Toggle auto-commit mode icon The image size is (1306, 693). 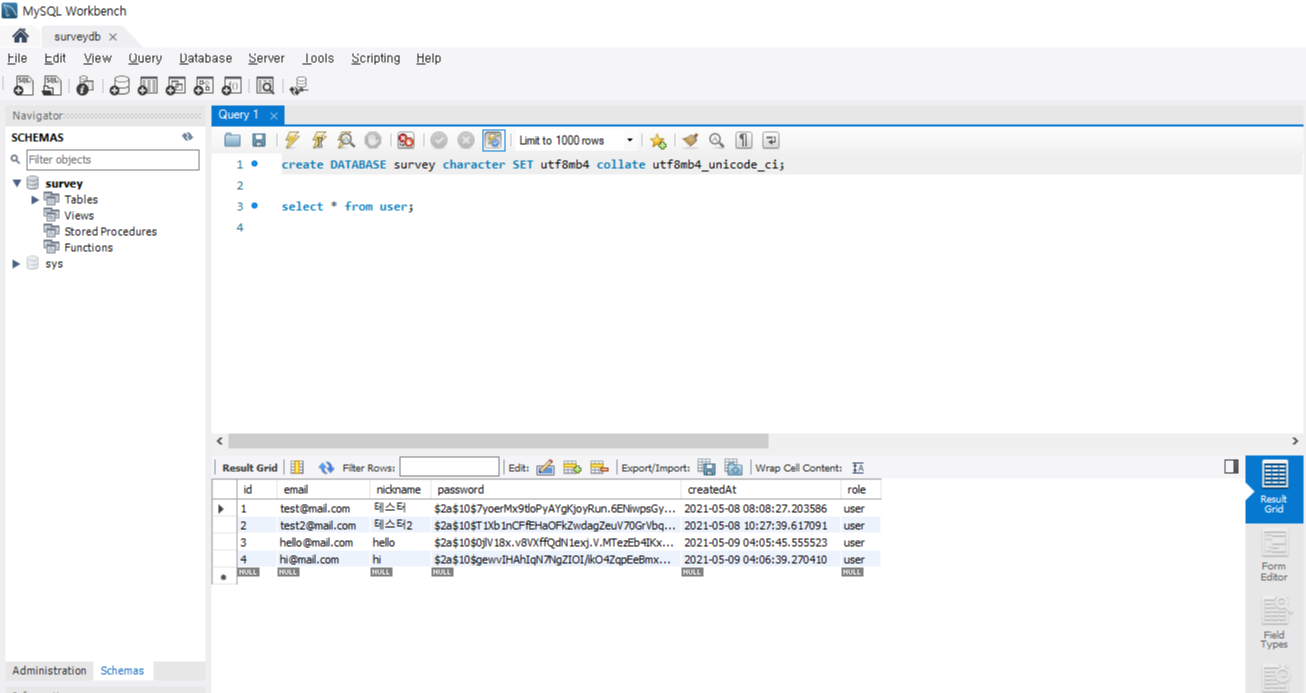[493, 140]
